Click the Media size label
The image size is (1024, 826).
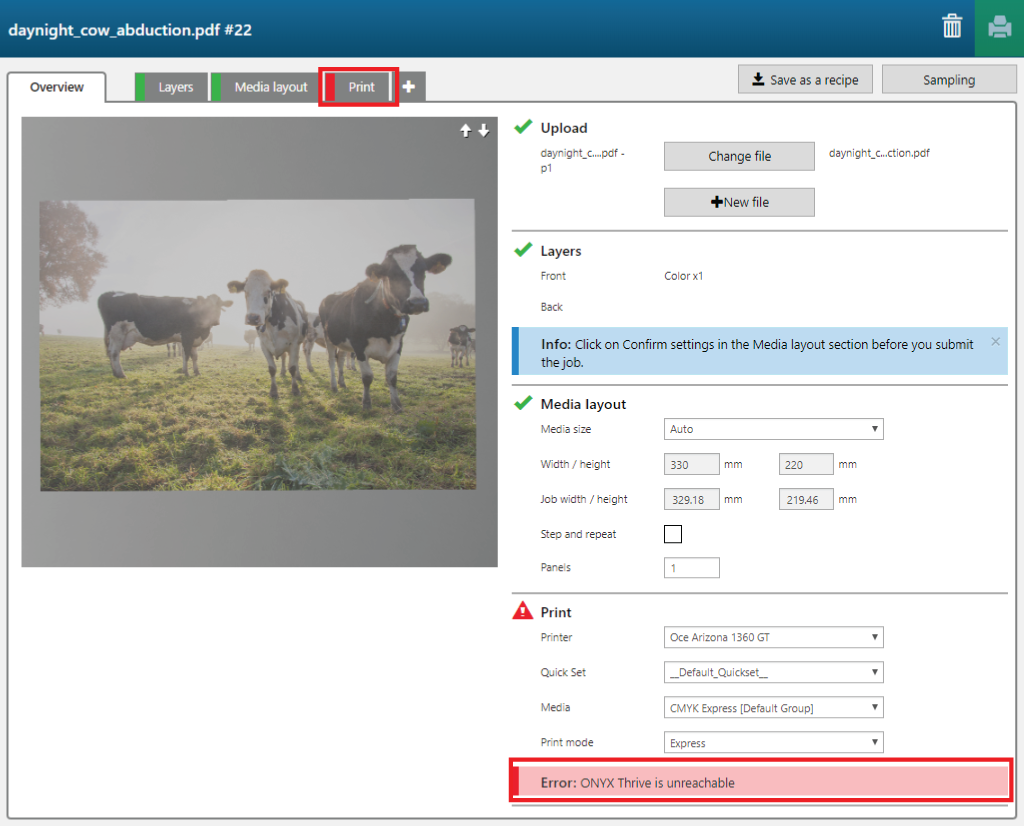pos(566,429)
